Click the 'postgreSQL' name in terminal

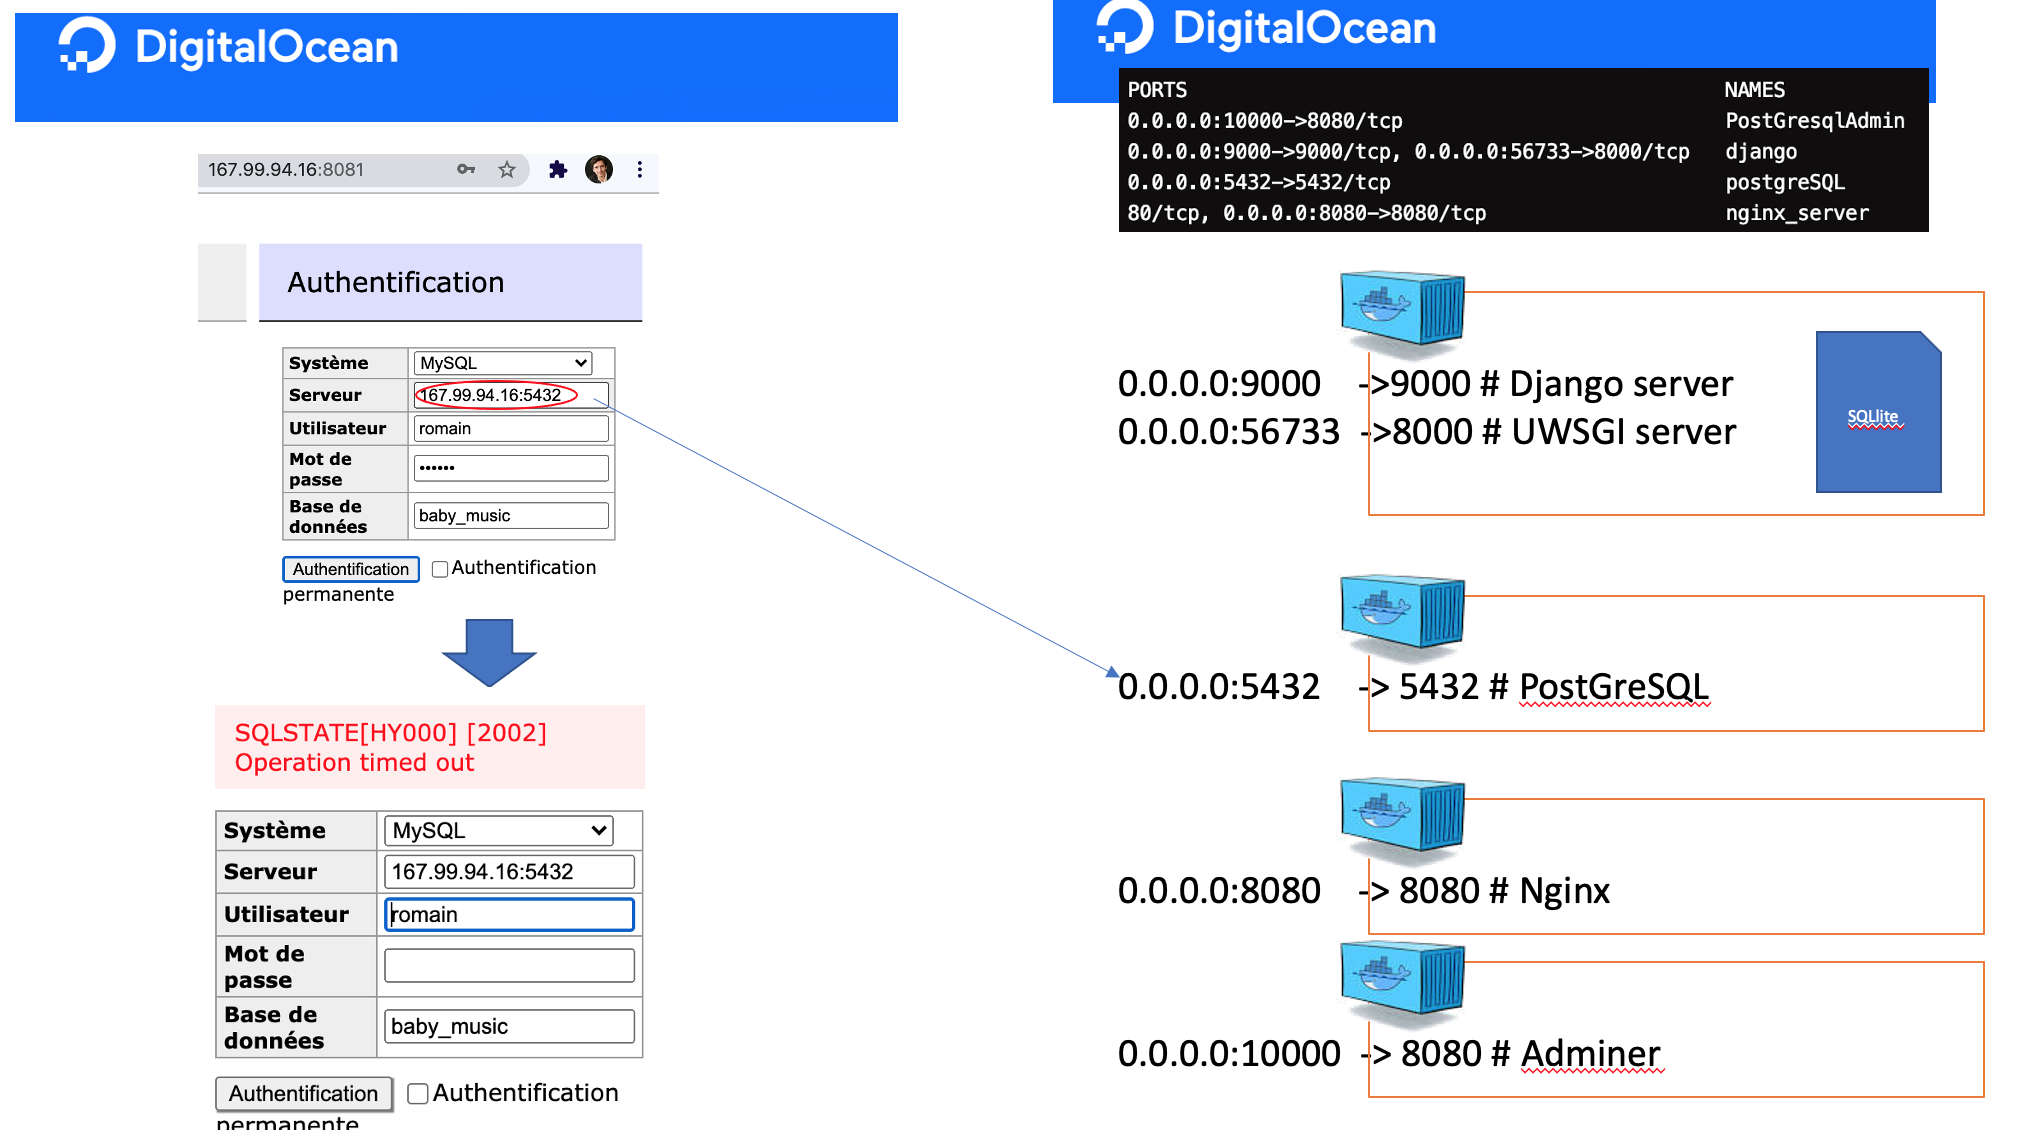[1785, 183]
